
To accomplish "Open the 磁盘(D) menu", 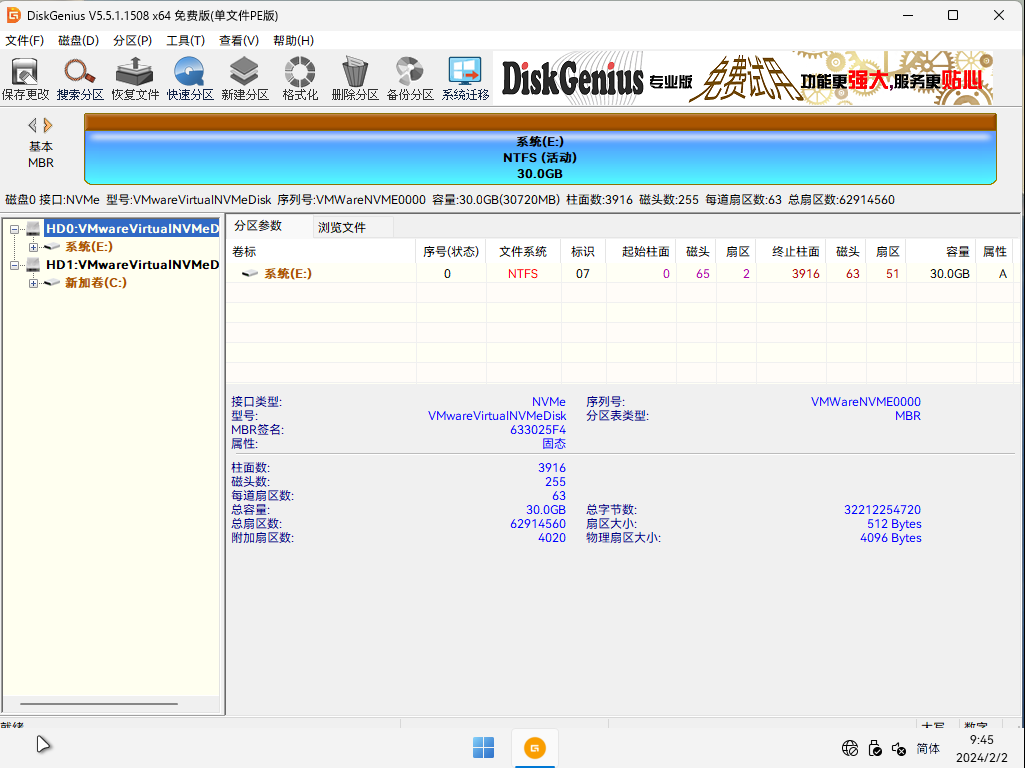I will click(78, 41).
